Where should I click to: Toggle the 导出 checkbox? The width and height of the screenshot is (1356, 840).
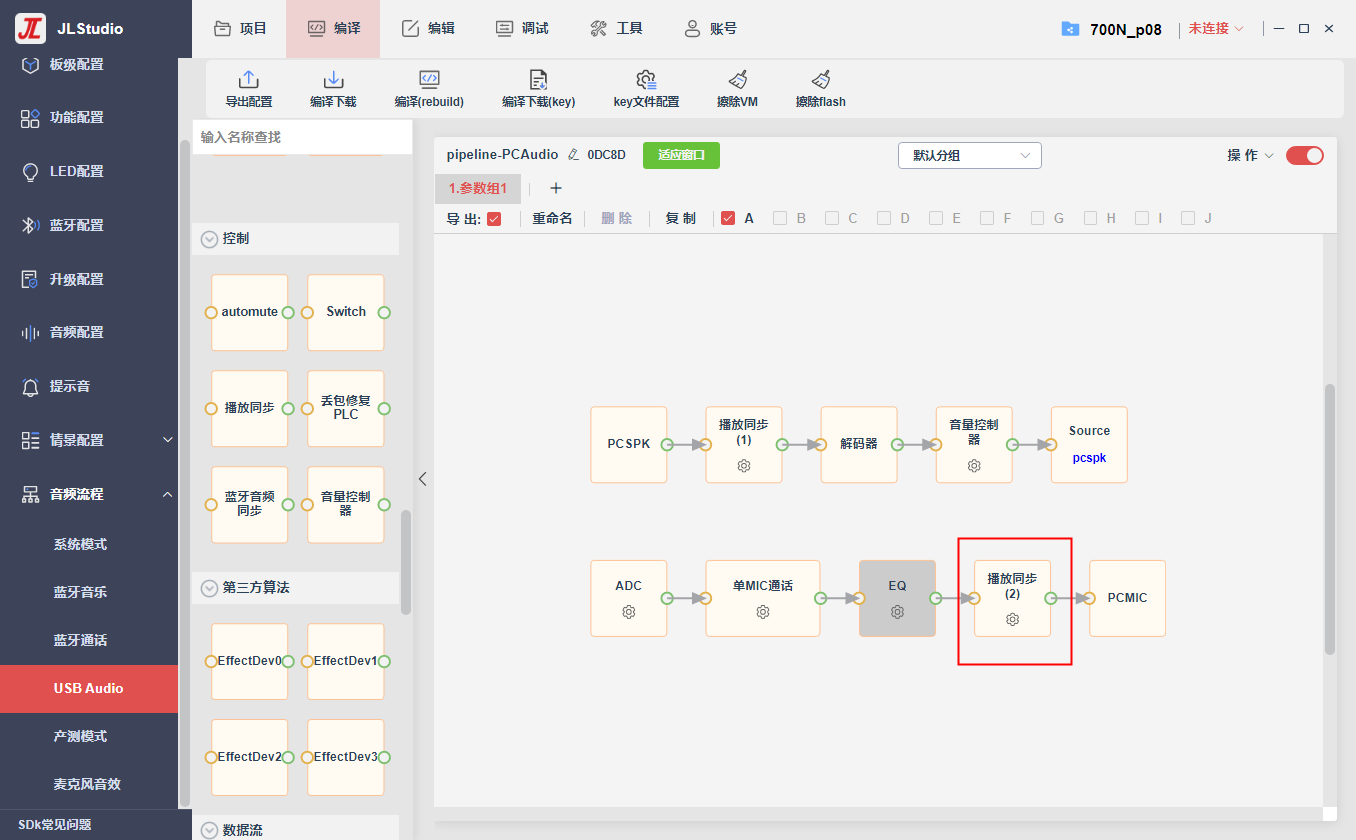494,219
